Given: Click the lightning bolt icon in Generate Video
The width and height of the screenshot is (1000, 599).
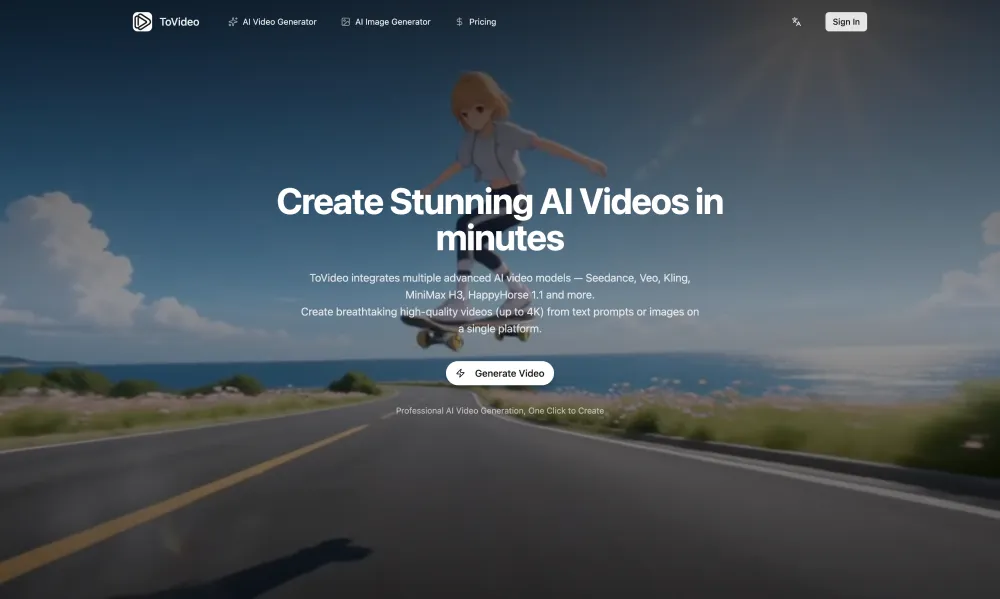Looking at the screenshot, I should tap(460, 373).
